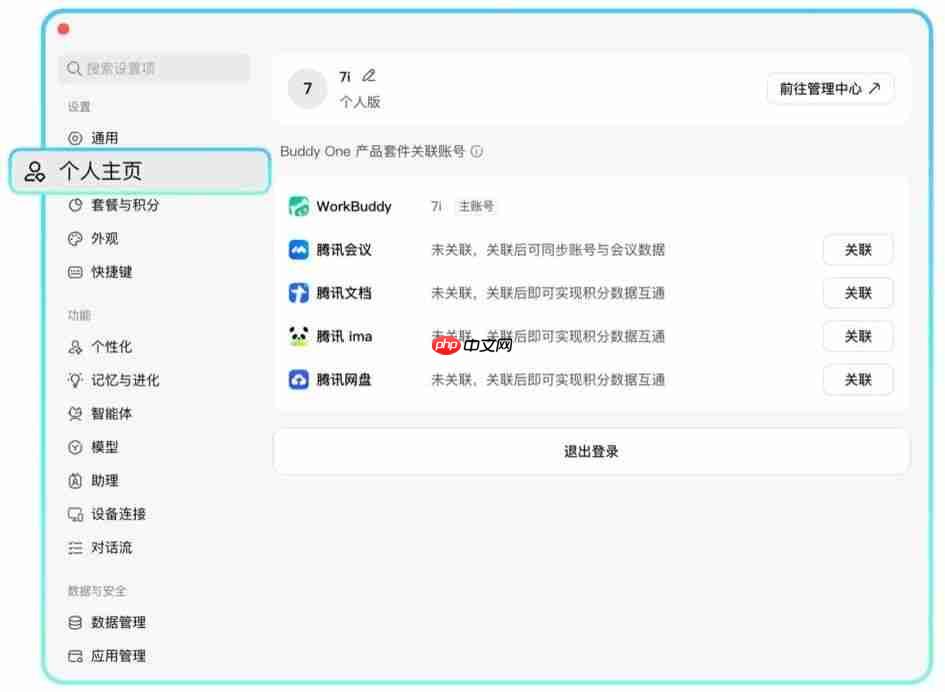Focus the 搜索设置项 search field
The width and height of the screenshot is (945, 692).
(x=154, y=69)
